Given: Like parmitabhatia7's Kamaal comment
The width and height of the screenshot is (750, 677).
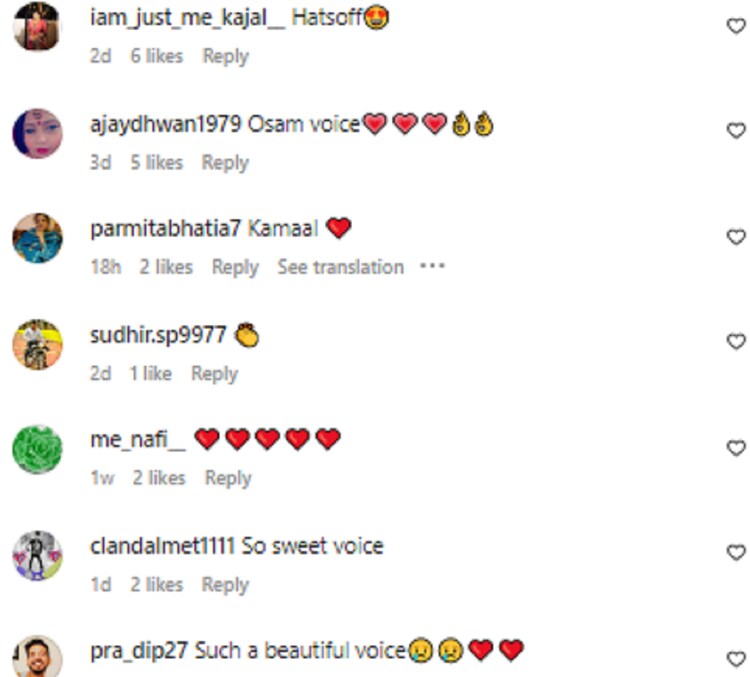Looking at the screenshot, I should pos(736,236).
